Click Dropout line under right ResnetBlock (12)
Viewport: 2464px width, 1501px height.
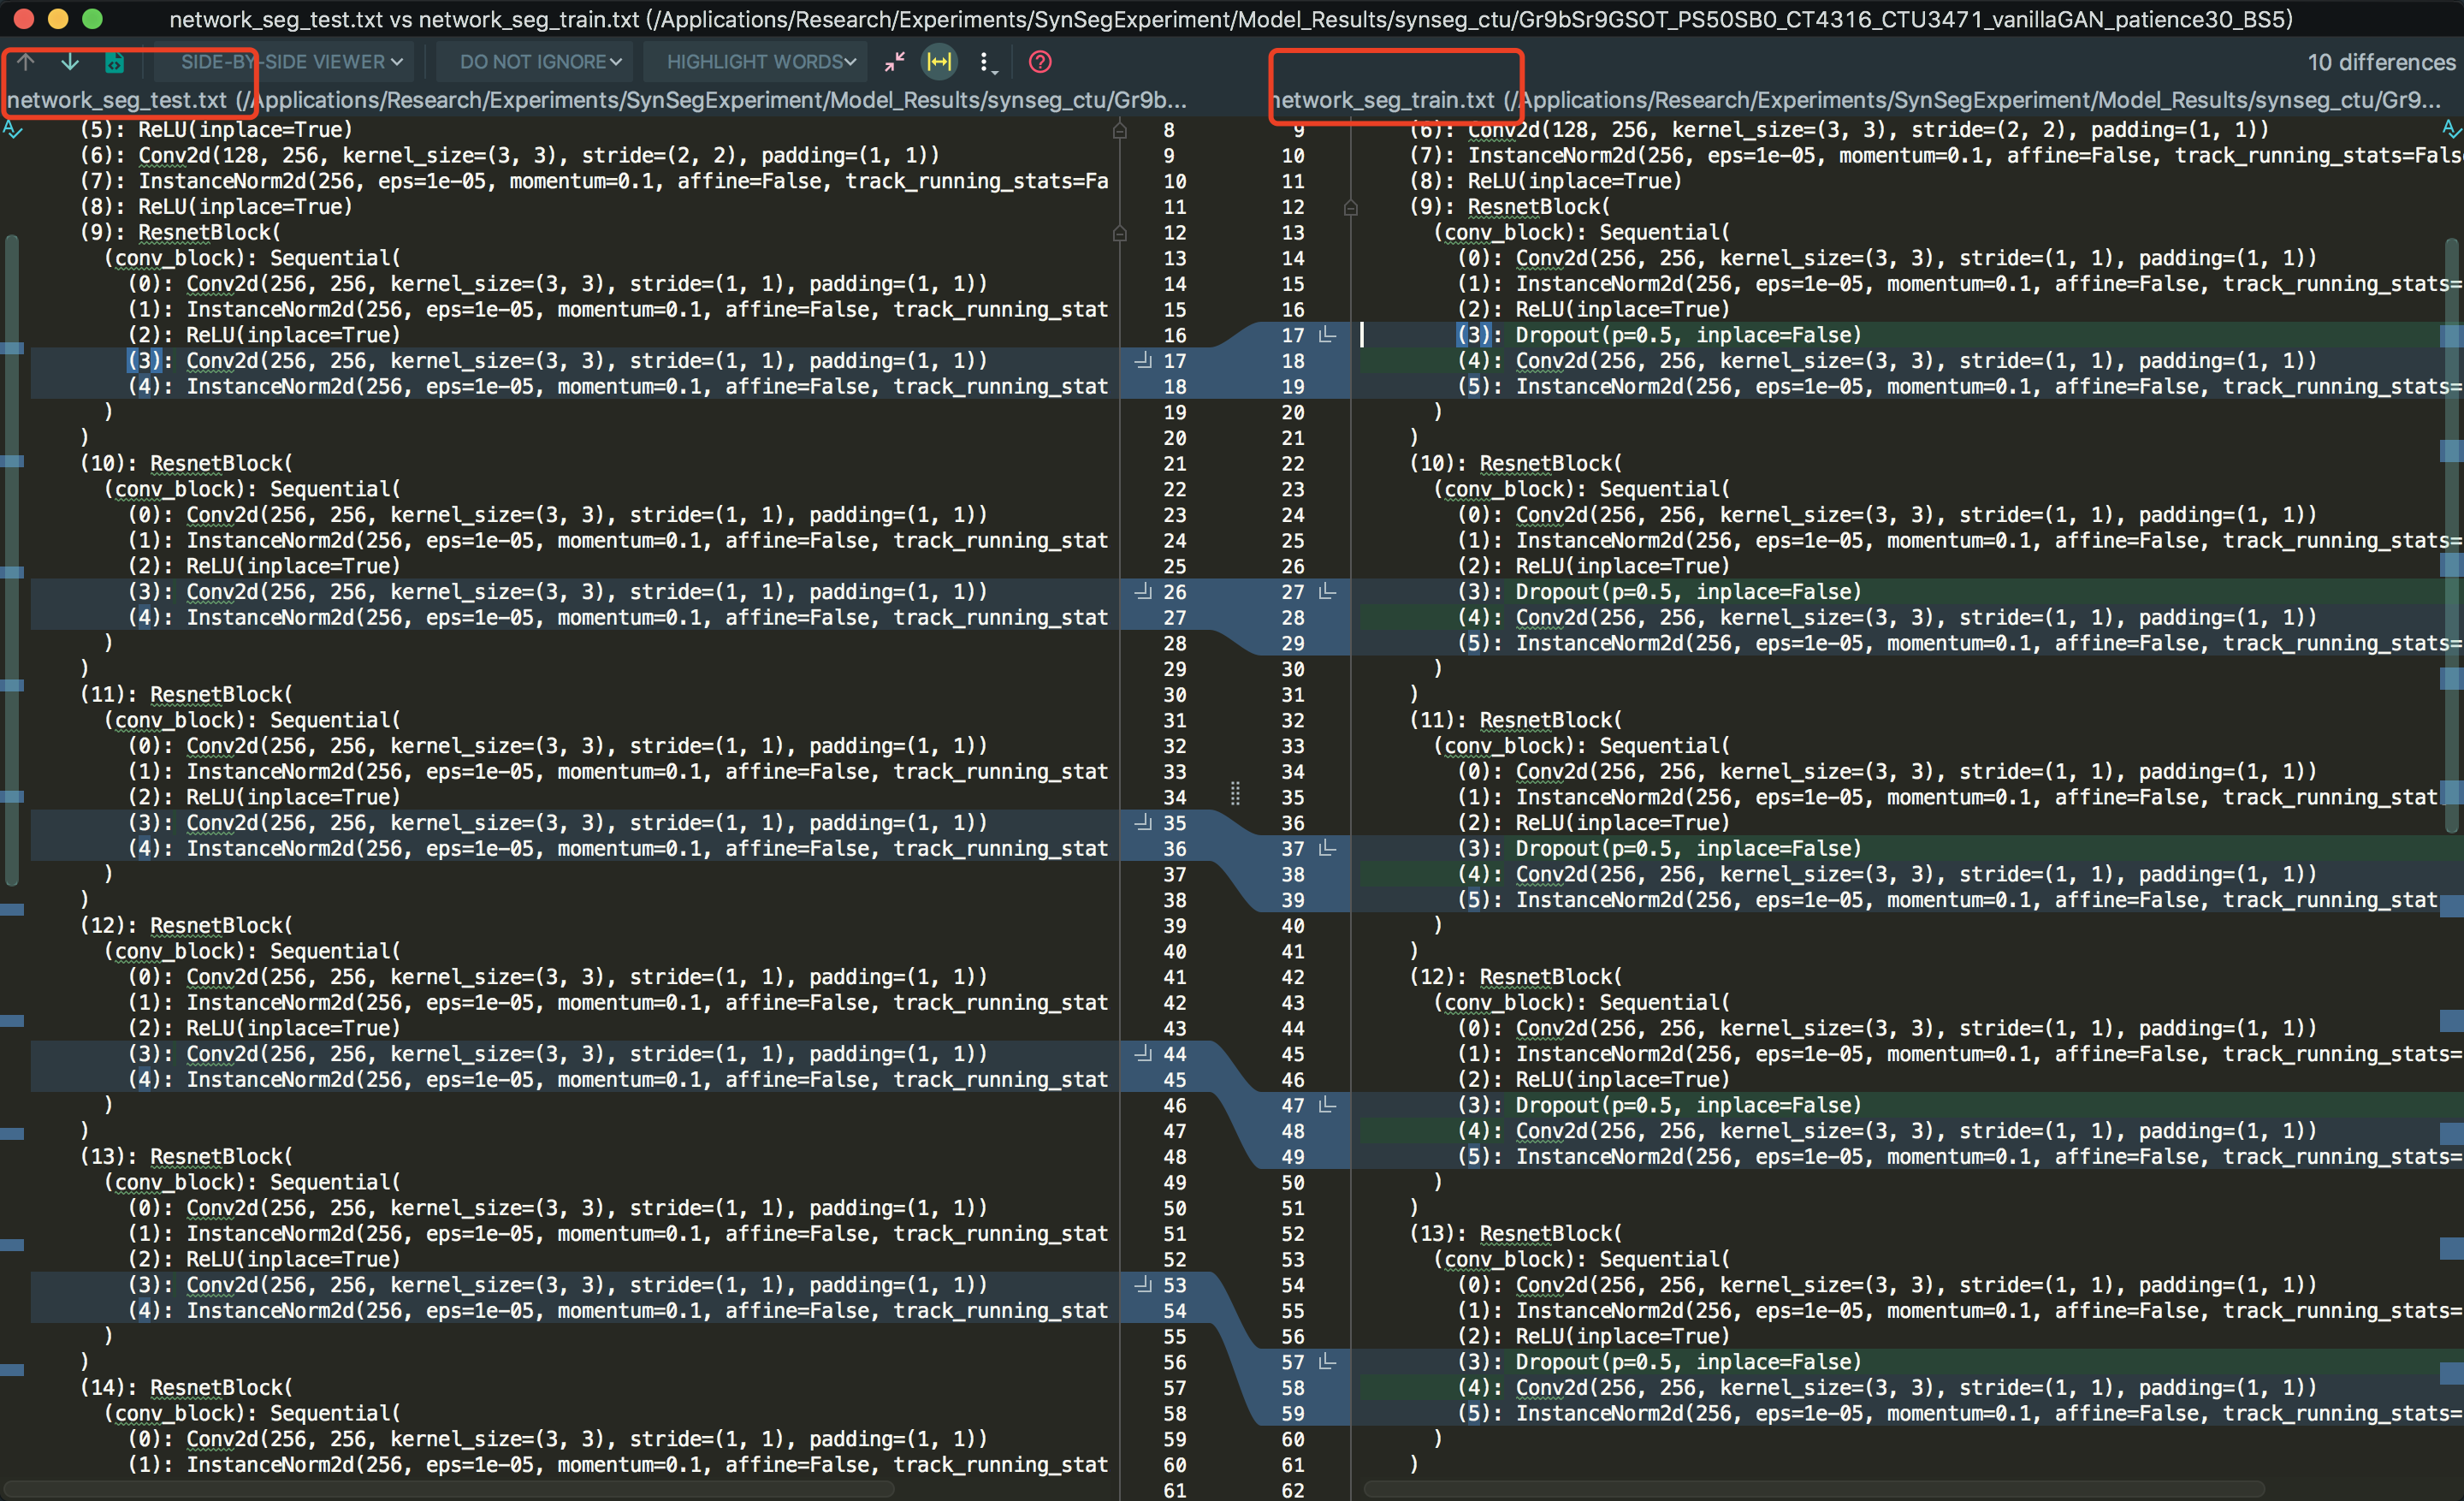click(x=1659, y=1105)
